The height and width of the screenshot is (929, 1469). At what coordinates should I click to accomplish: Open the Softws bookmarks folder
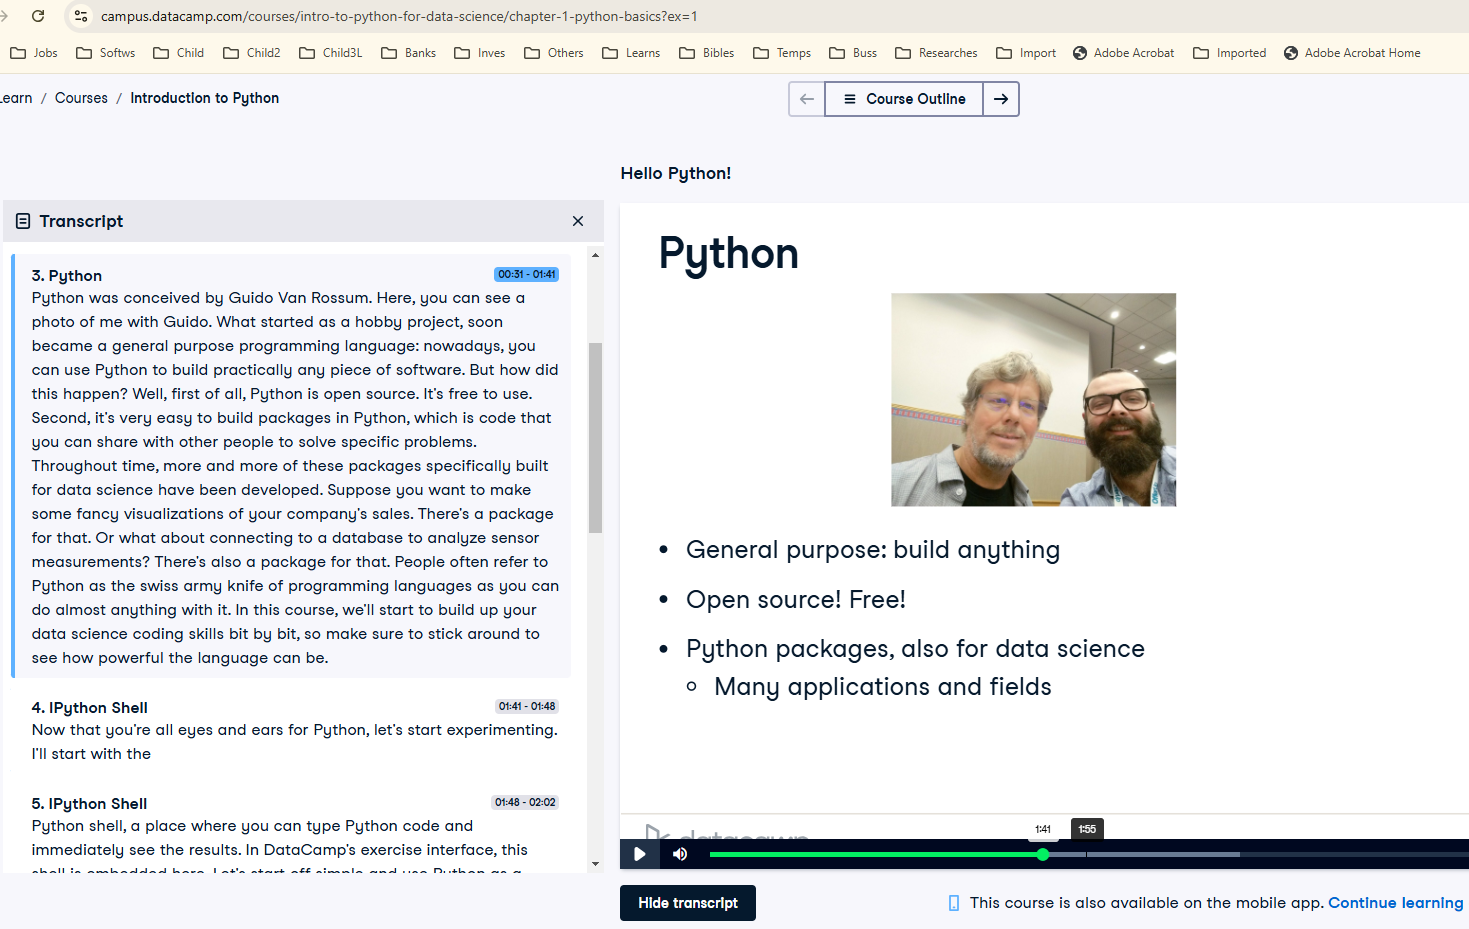(106, 53)
